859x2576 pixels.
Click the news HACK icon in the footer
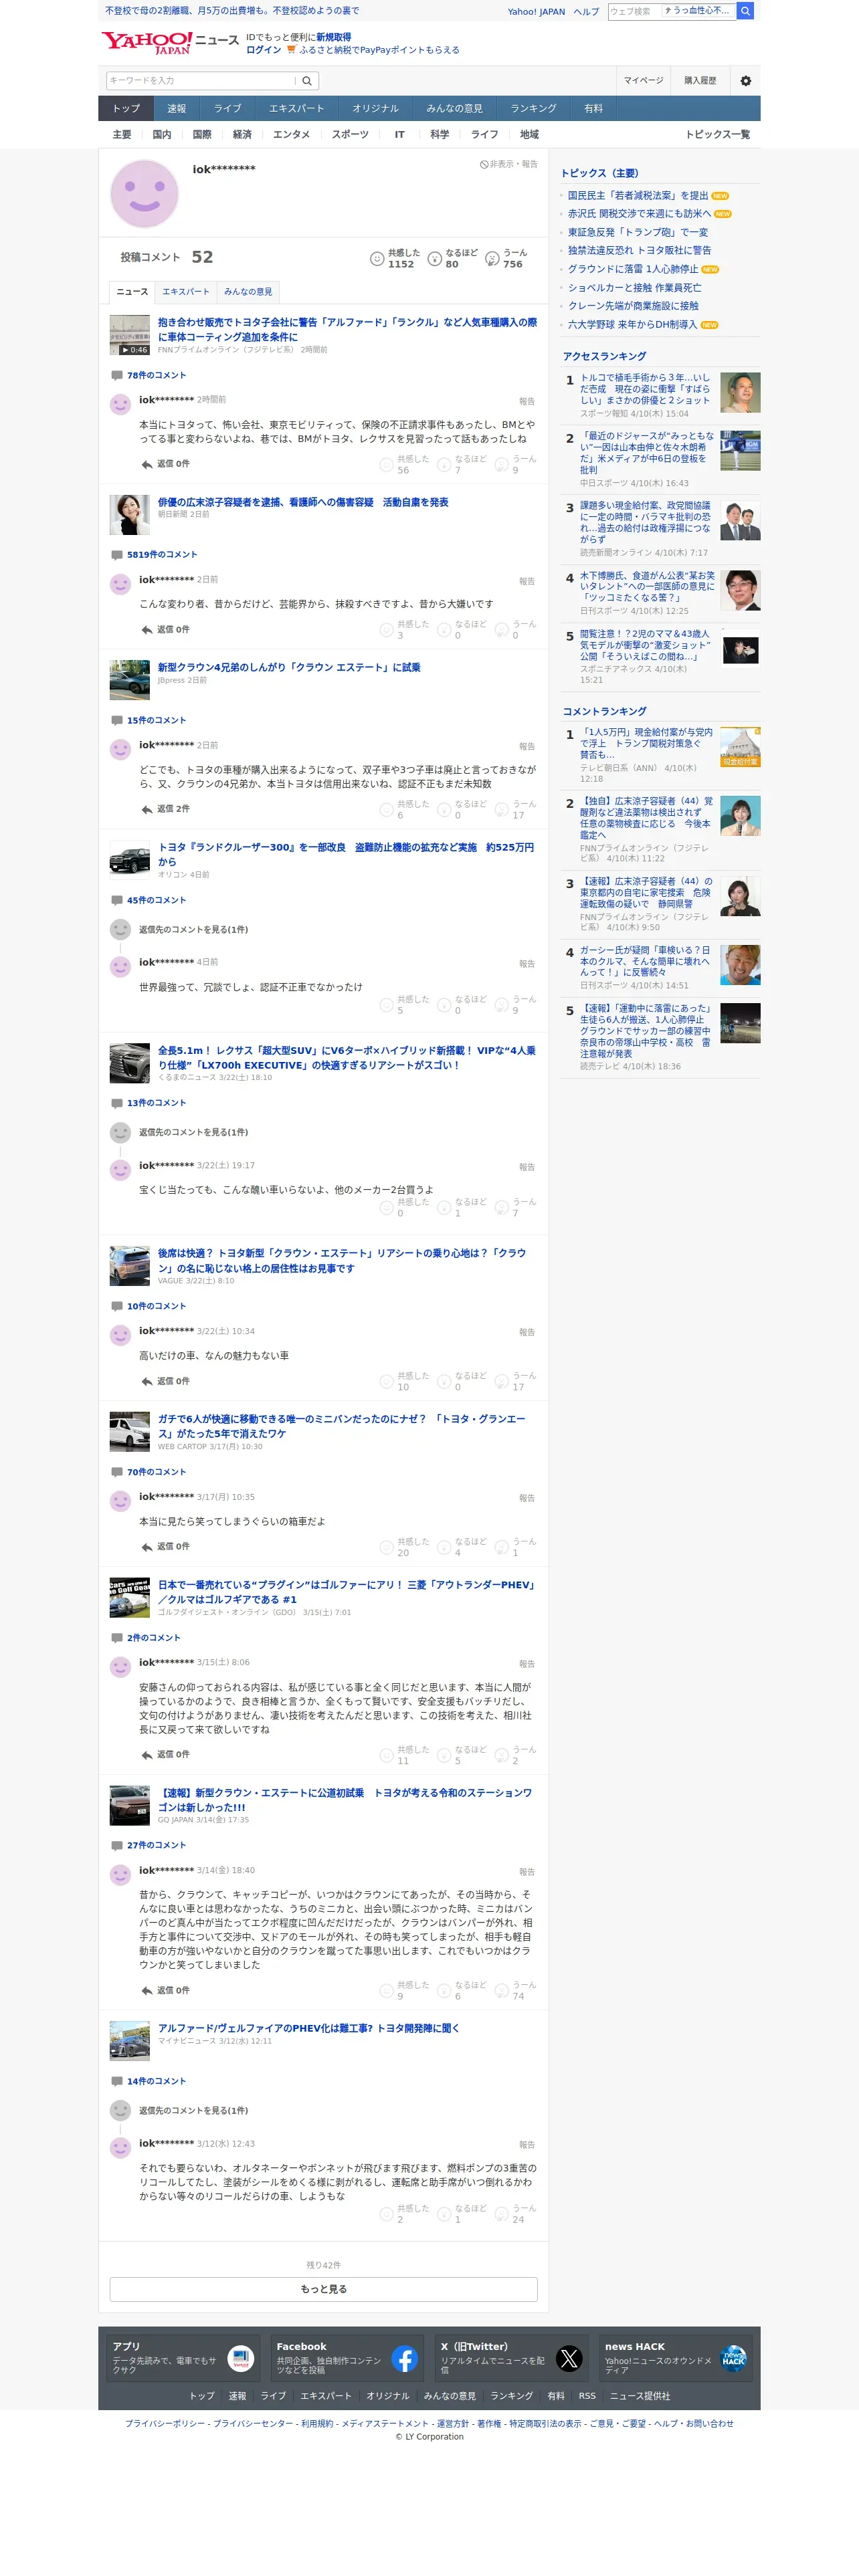(734, 2359)
